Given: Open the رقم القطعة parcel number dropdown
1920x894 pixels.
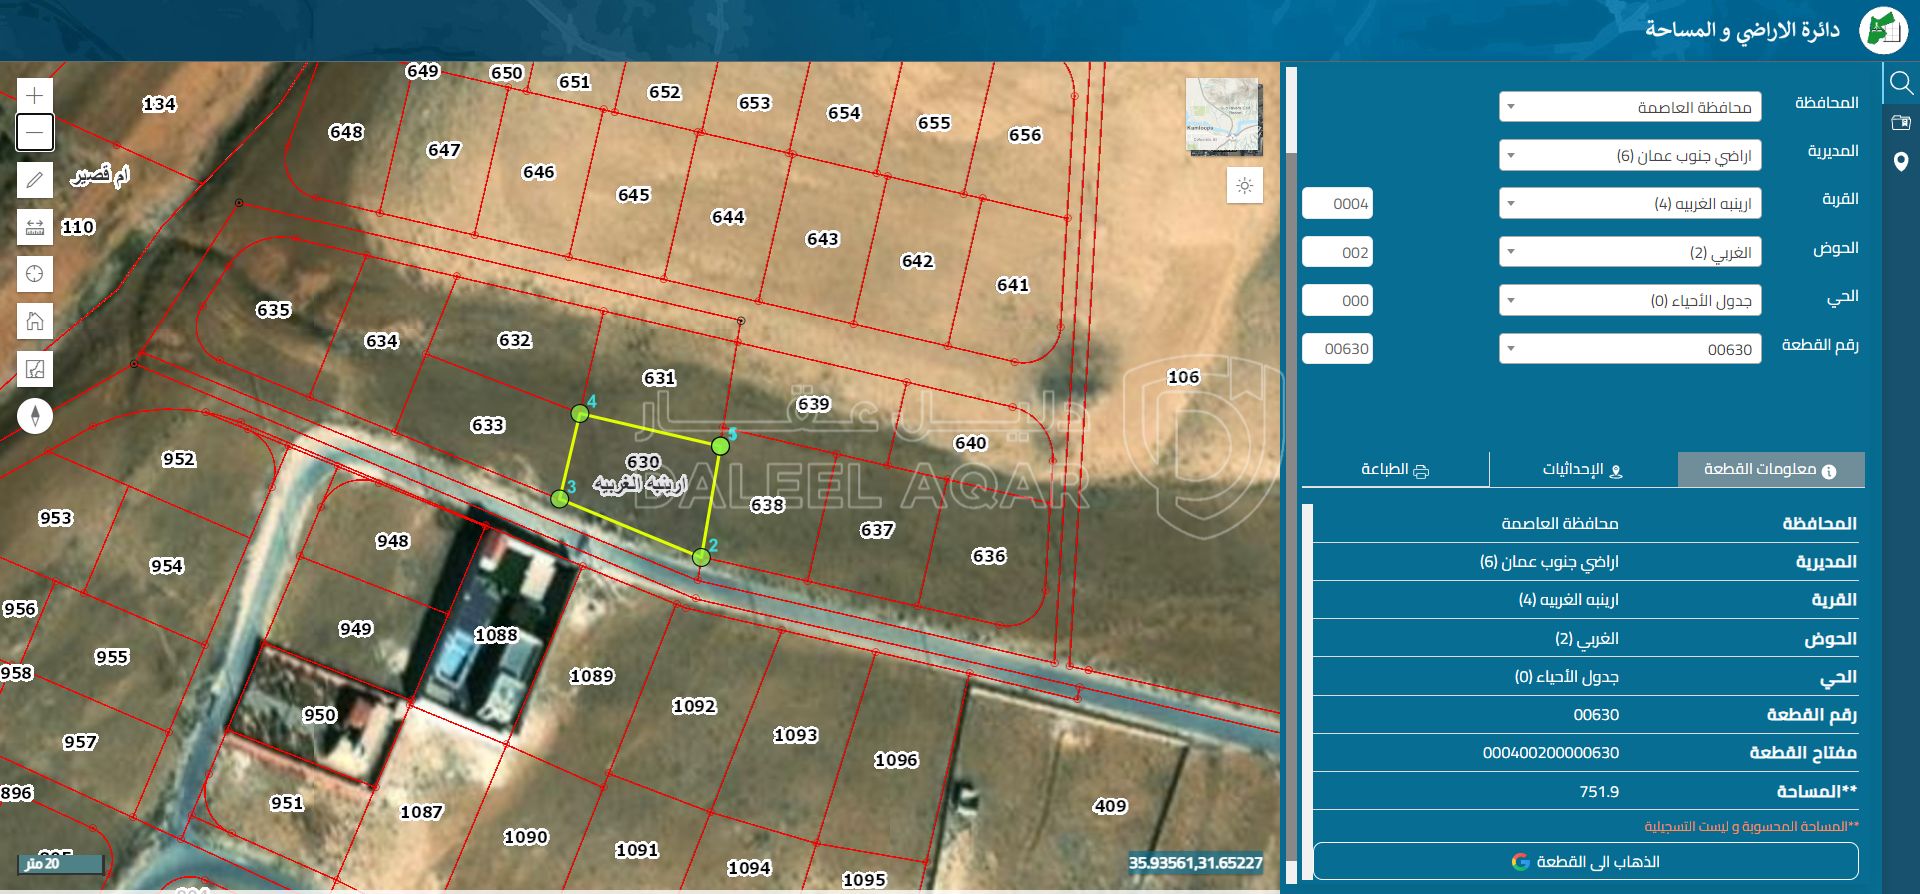Looking at the screenshot, I should 1629,349.
